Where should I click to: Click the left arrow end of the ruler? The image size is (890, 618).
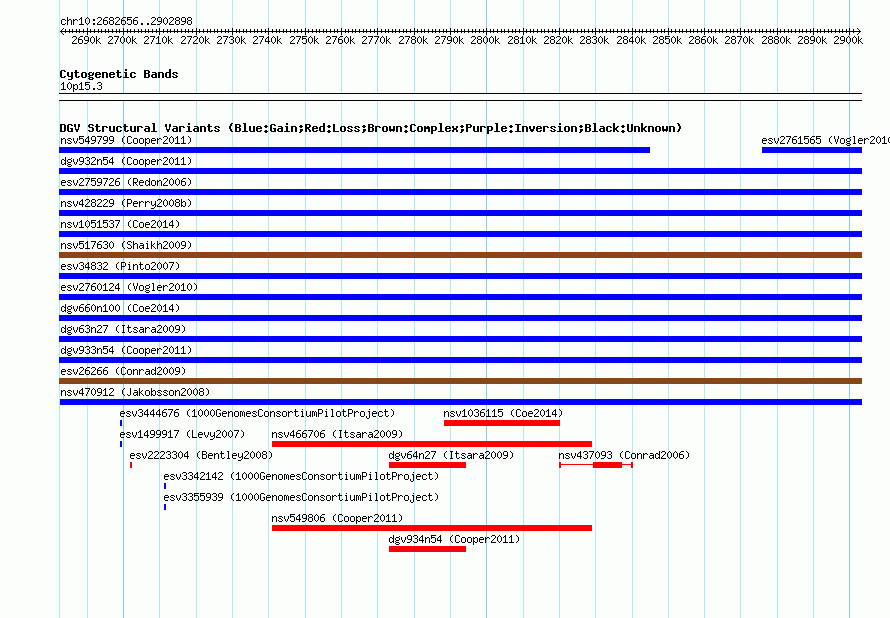[x=62, y=31]
